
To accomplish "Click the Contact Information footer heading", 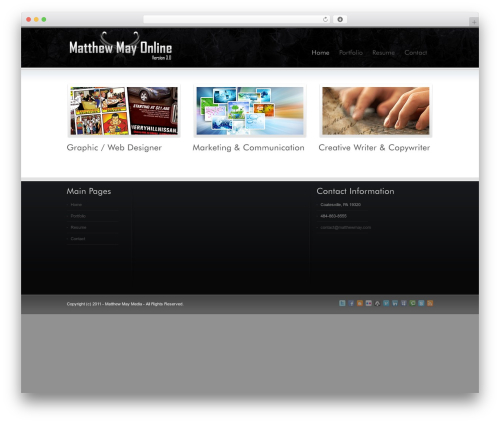I will pyautogui.click(x=355, y=191).
